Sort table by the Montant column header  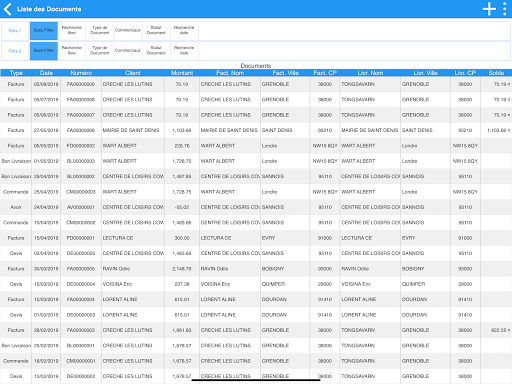coord(182,73)
